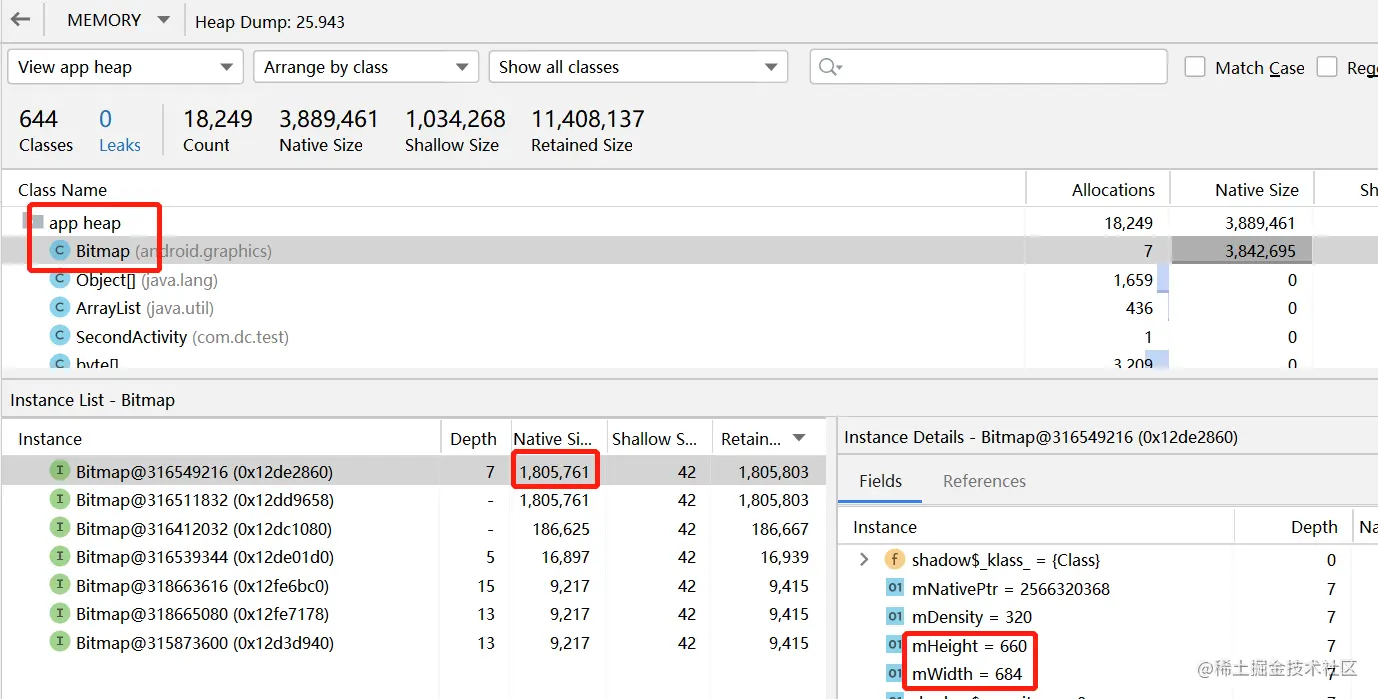Select instance Bitmap@318665080
Screen dimensions: 1378x699
(x=414, y=614)
